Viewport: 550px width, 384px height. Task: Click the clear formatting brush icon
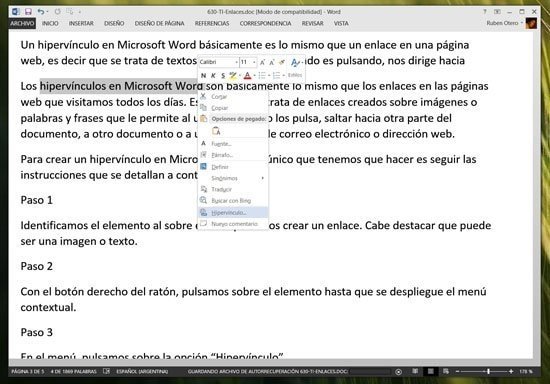coord(281,62)
